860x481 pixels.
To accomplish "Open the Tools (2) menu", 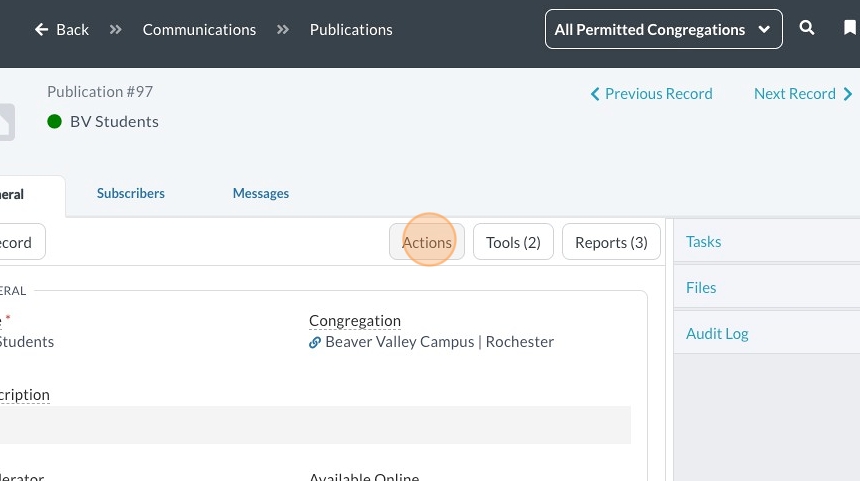I will [513, 242].
